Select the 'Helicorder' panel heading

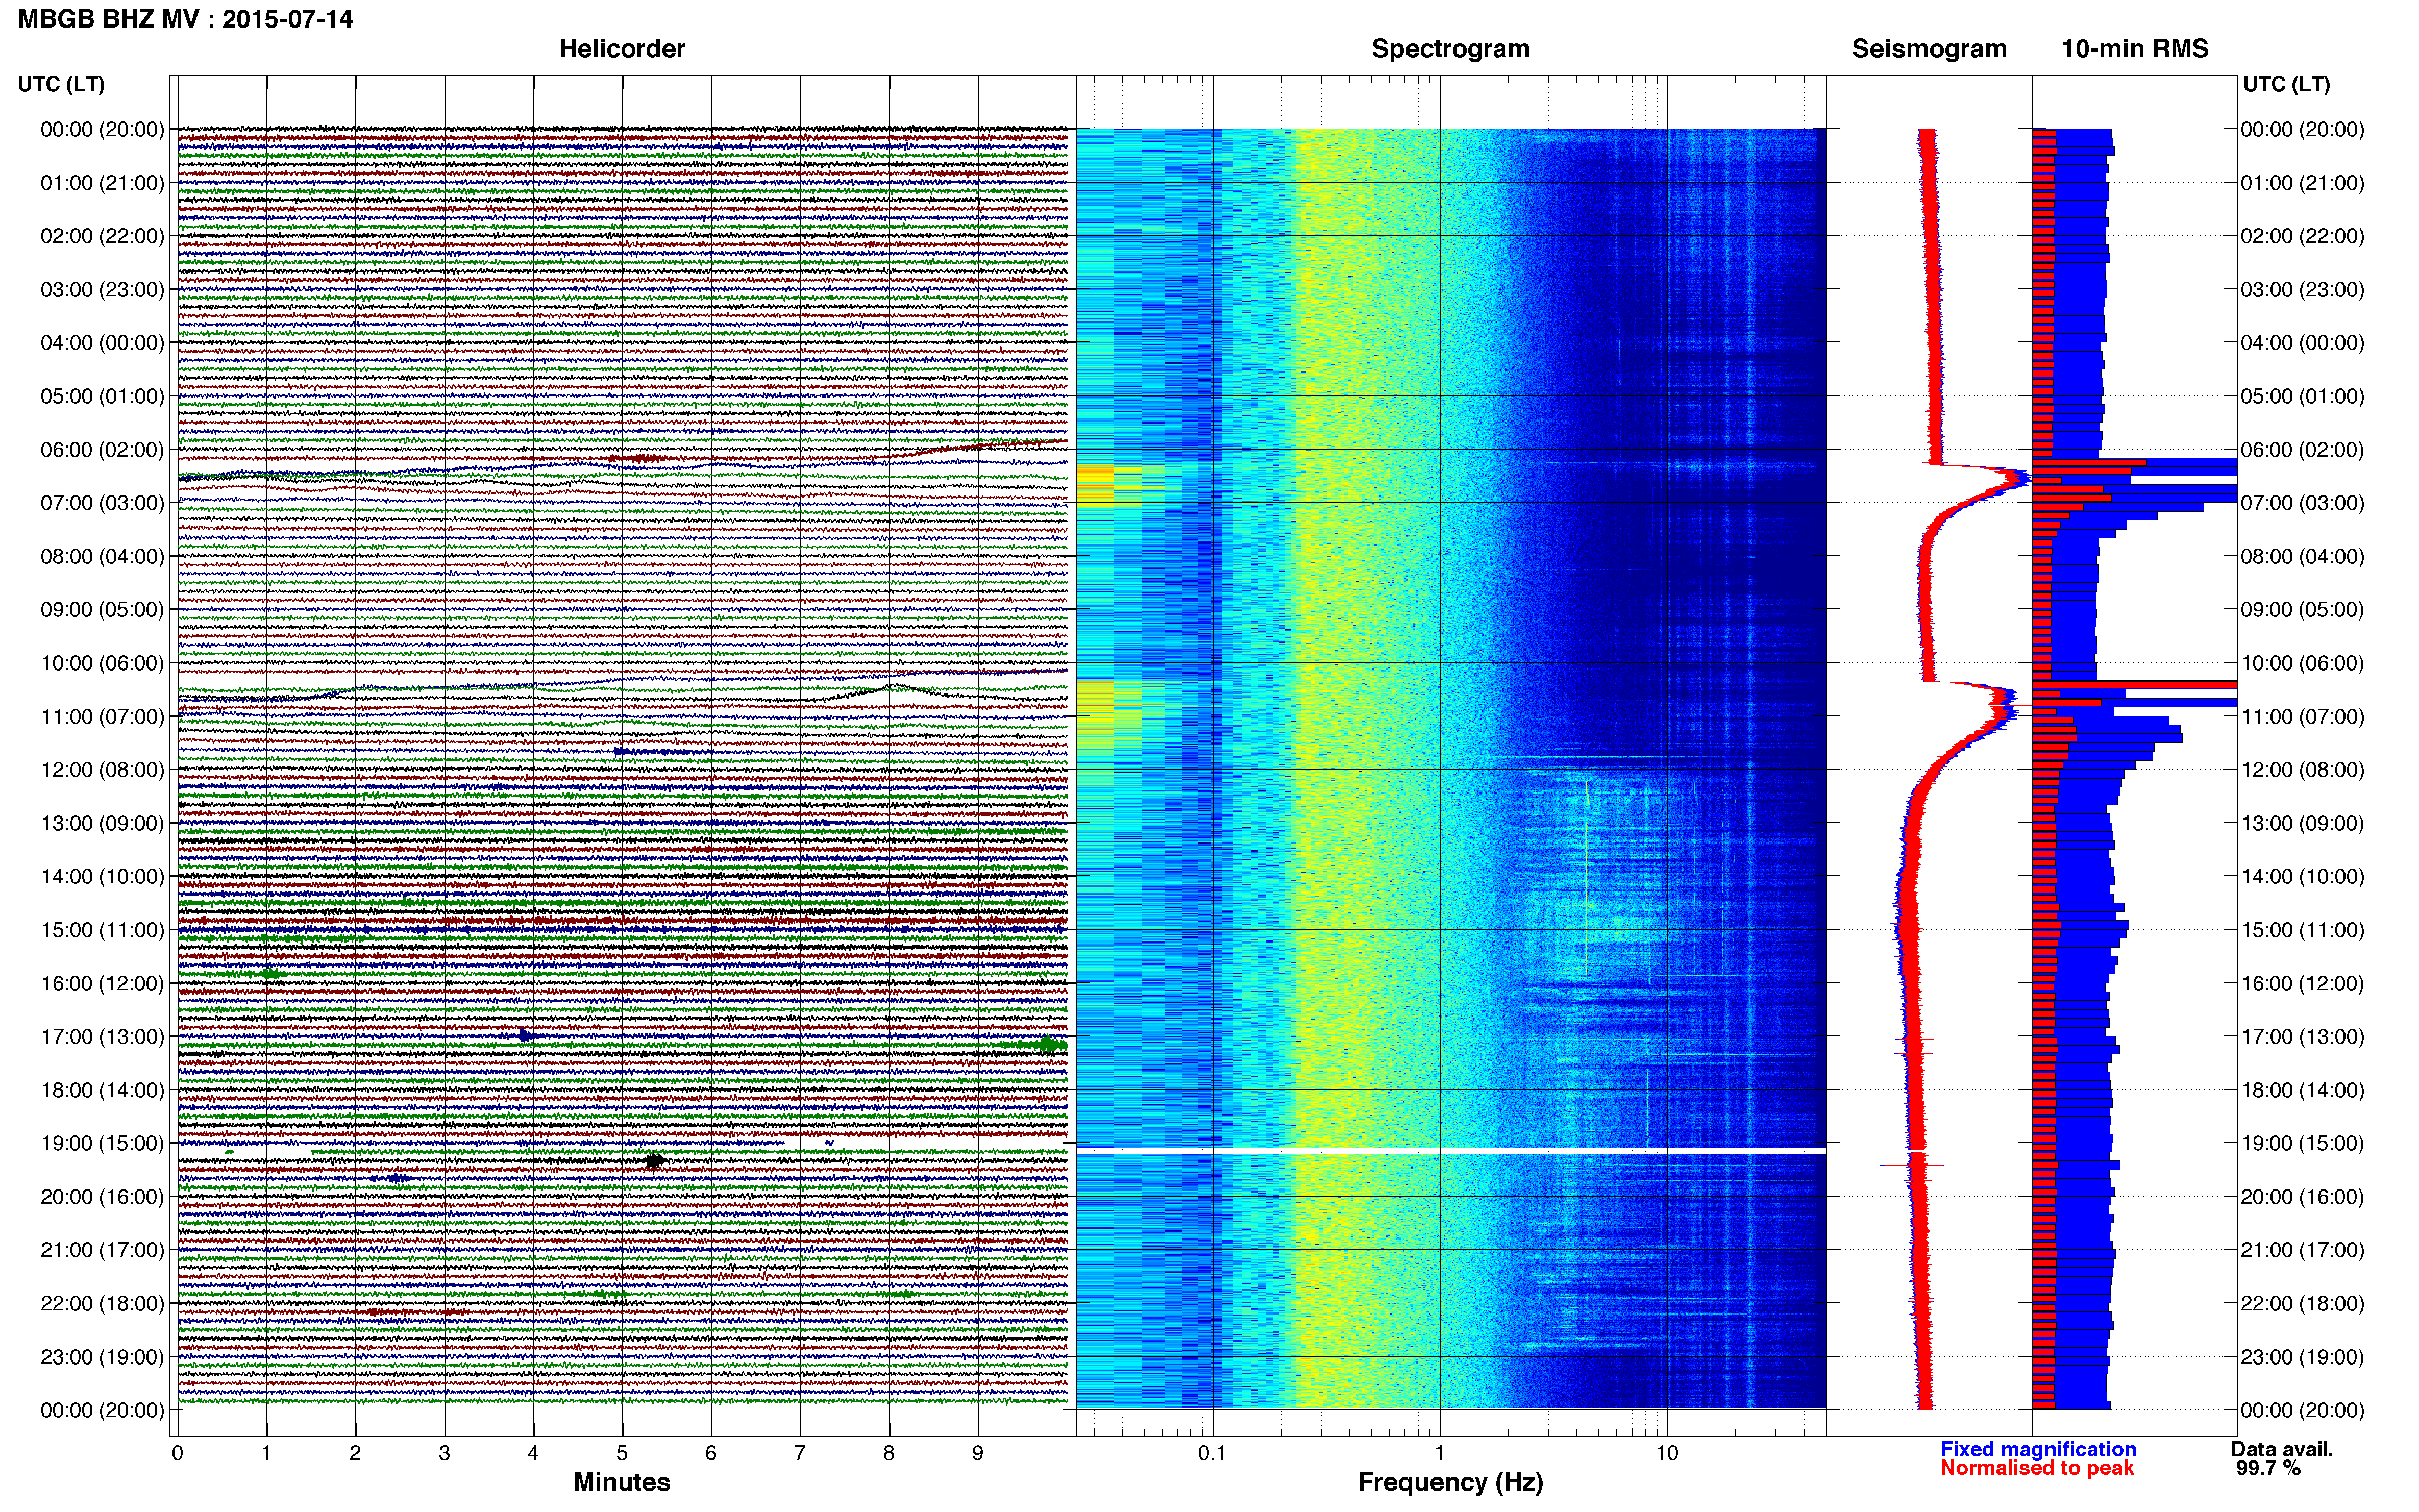[622, 49]
